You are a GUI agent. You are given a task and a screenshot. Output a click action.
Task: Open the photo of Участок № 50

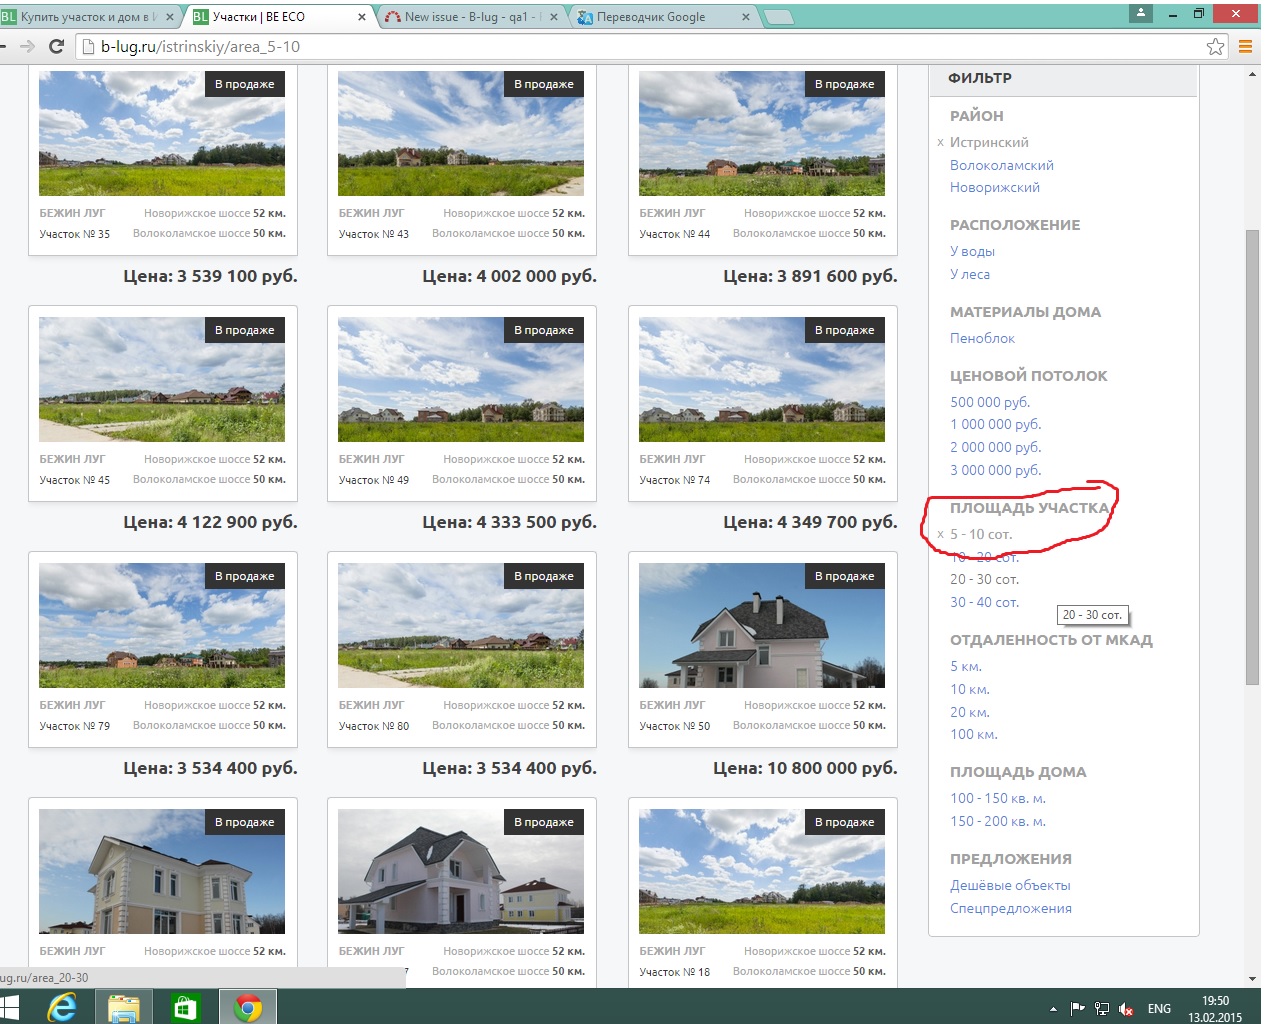pos(762,625)
